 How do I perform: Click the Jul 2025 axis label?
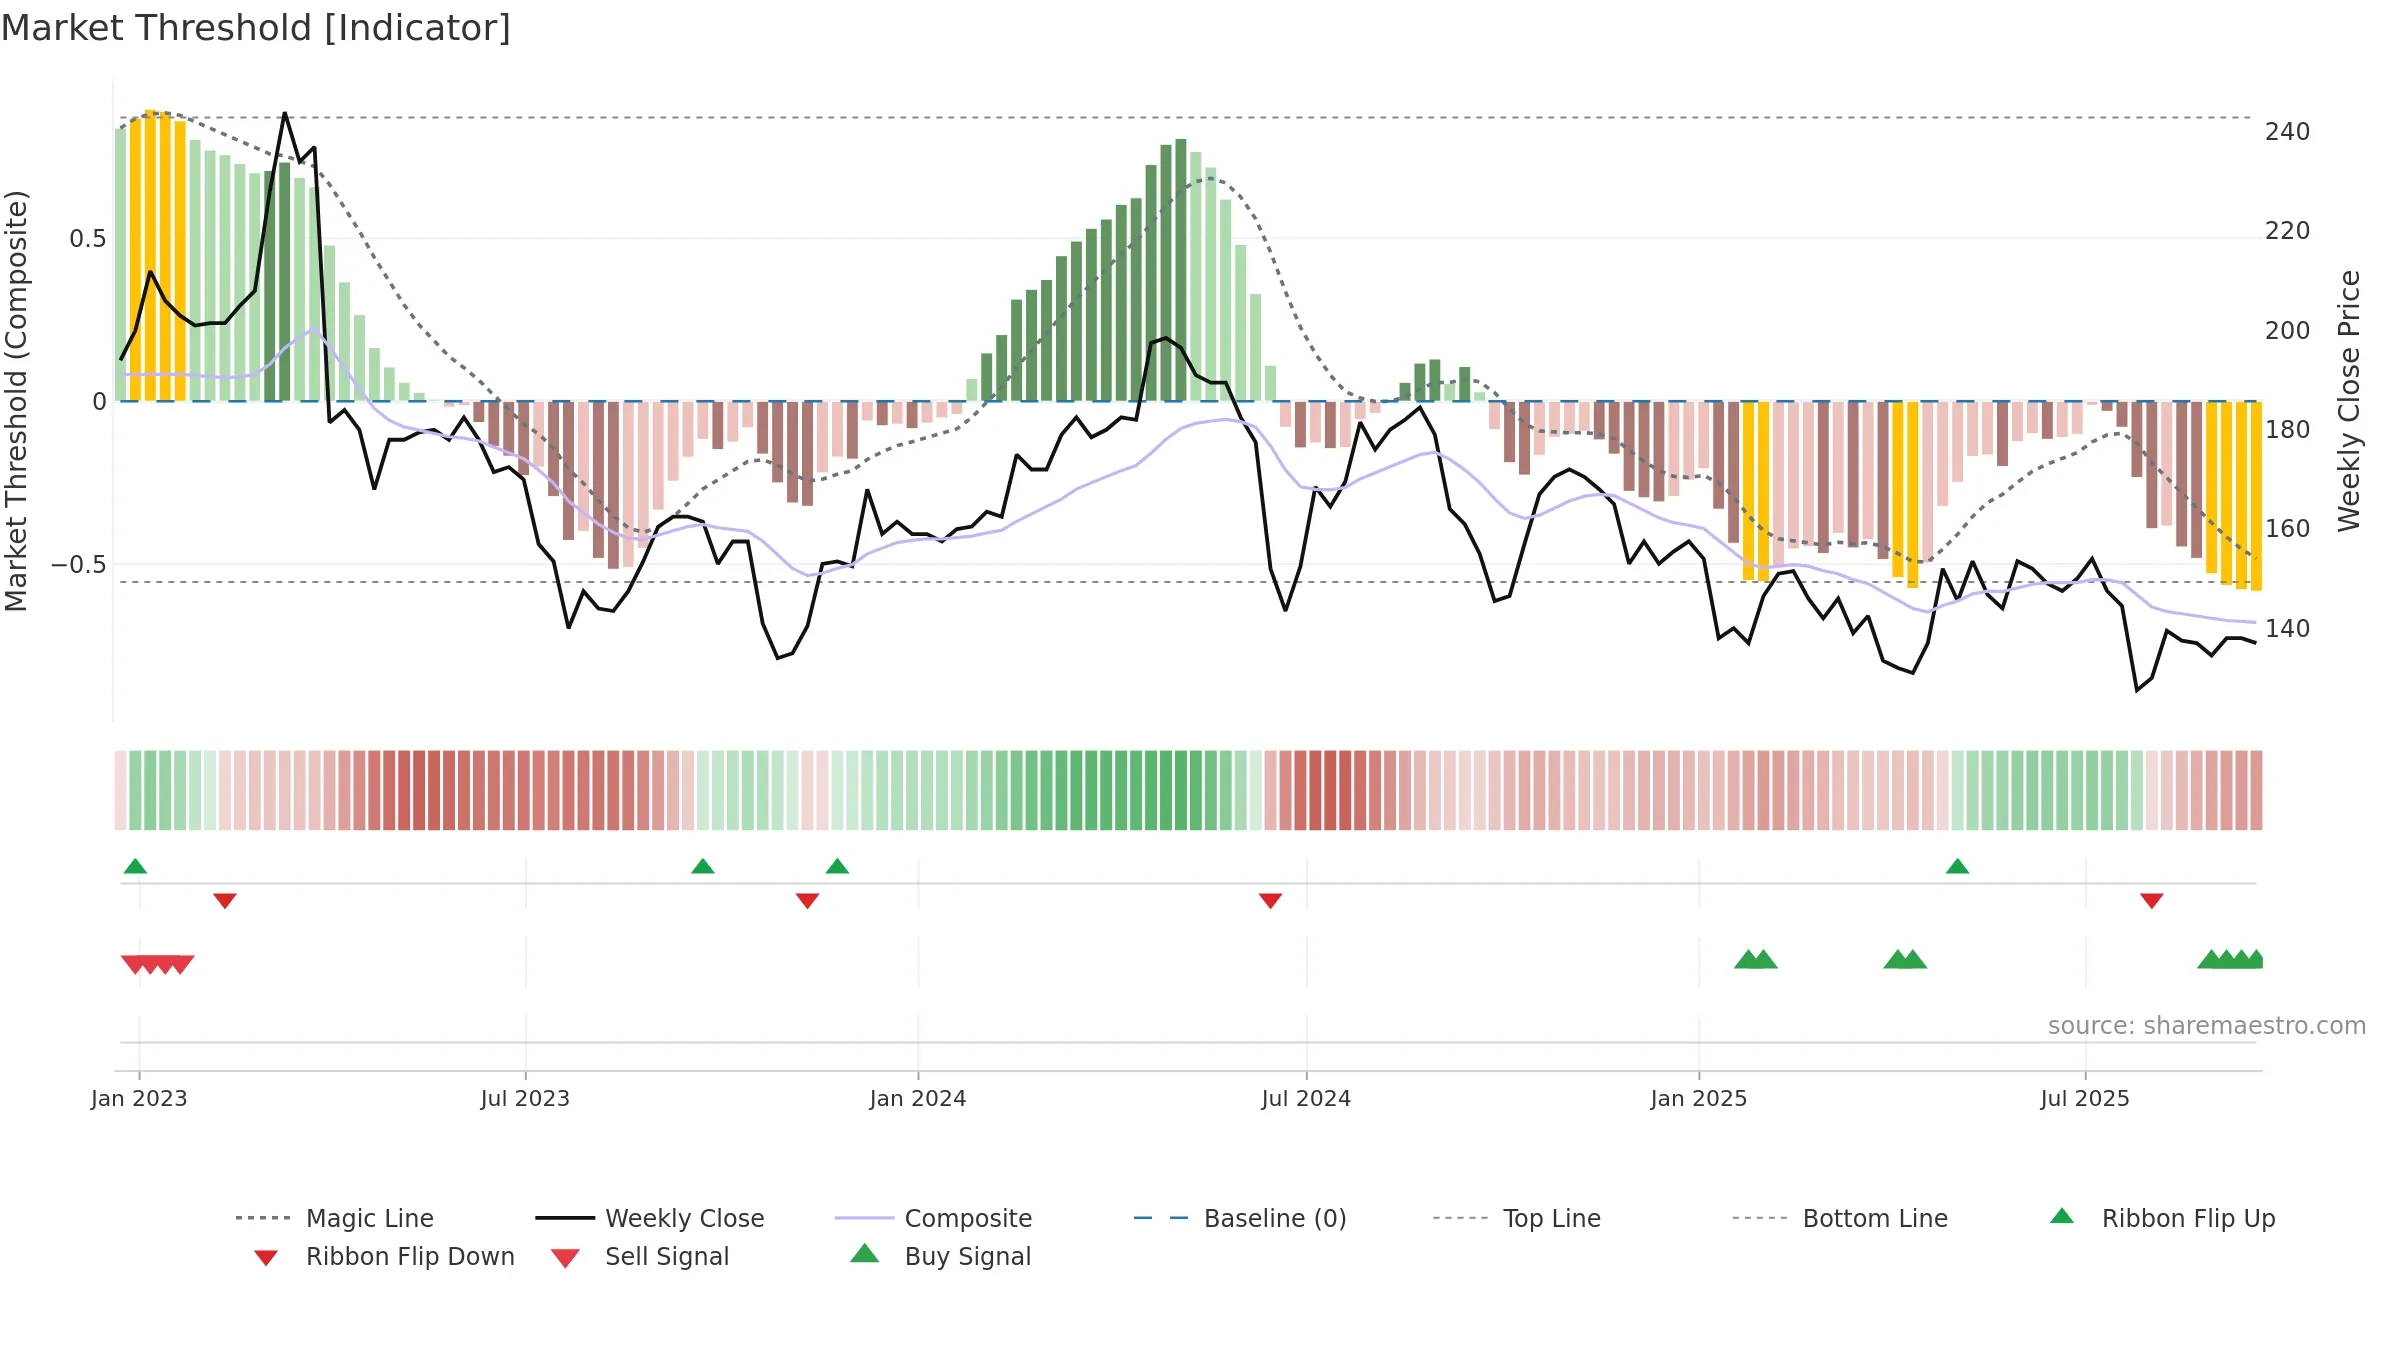[x=2085, y=1099]
